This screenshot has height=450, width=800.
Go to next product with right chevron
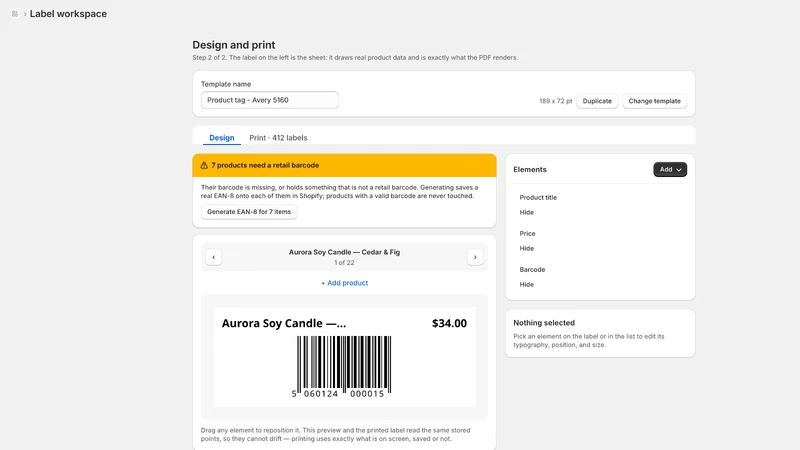pos(475,257)
